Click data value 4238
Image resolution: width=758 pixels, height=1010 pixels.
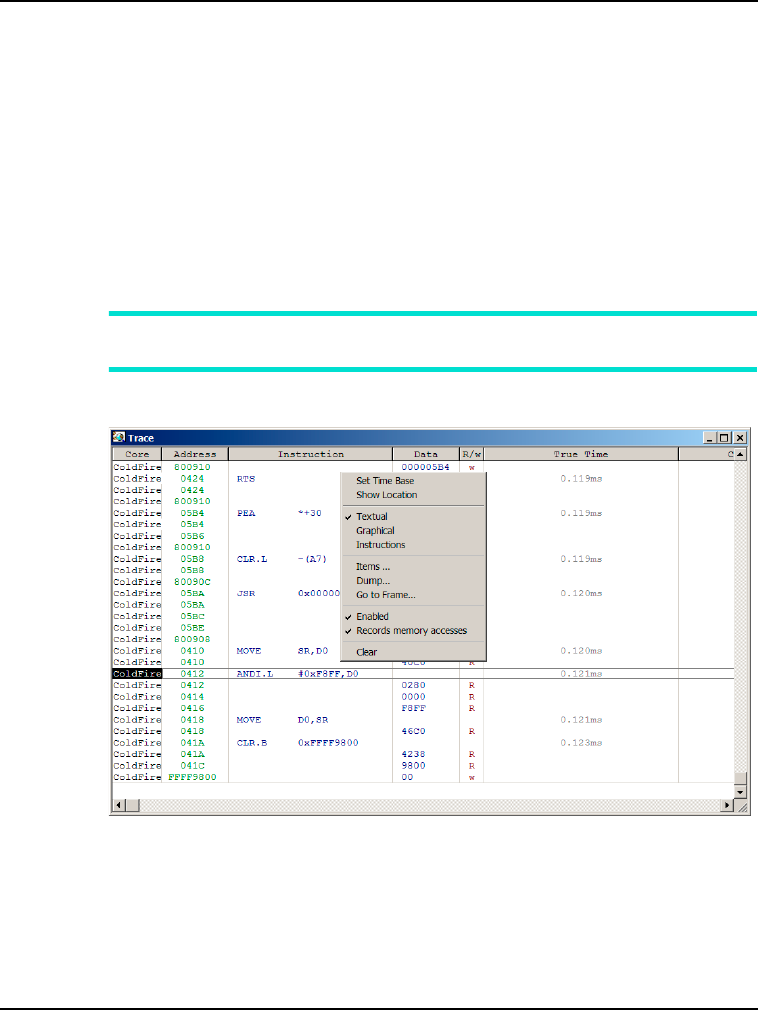coord(413,754)
